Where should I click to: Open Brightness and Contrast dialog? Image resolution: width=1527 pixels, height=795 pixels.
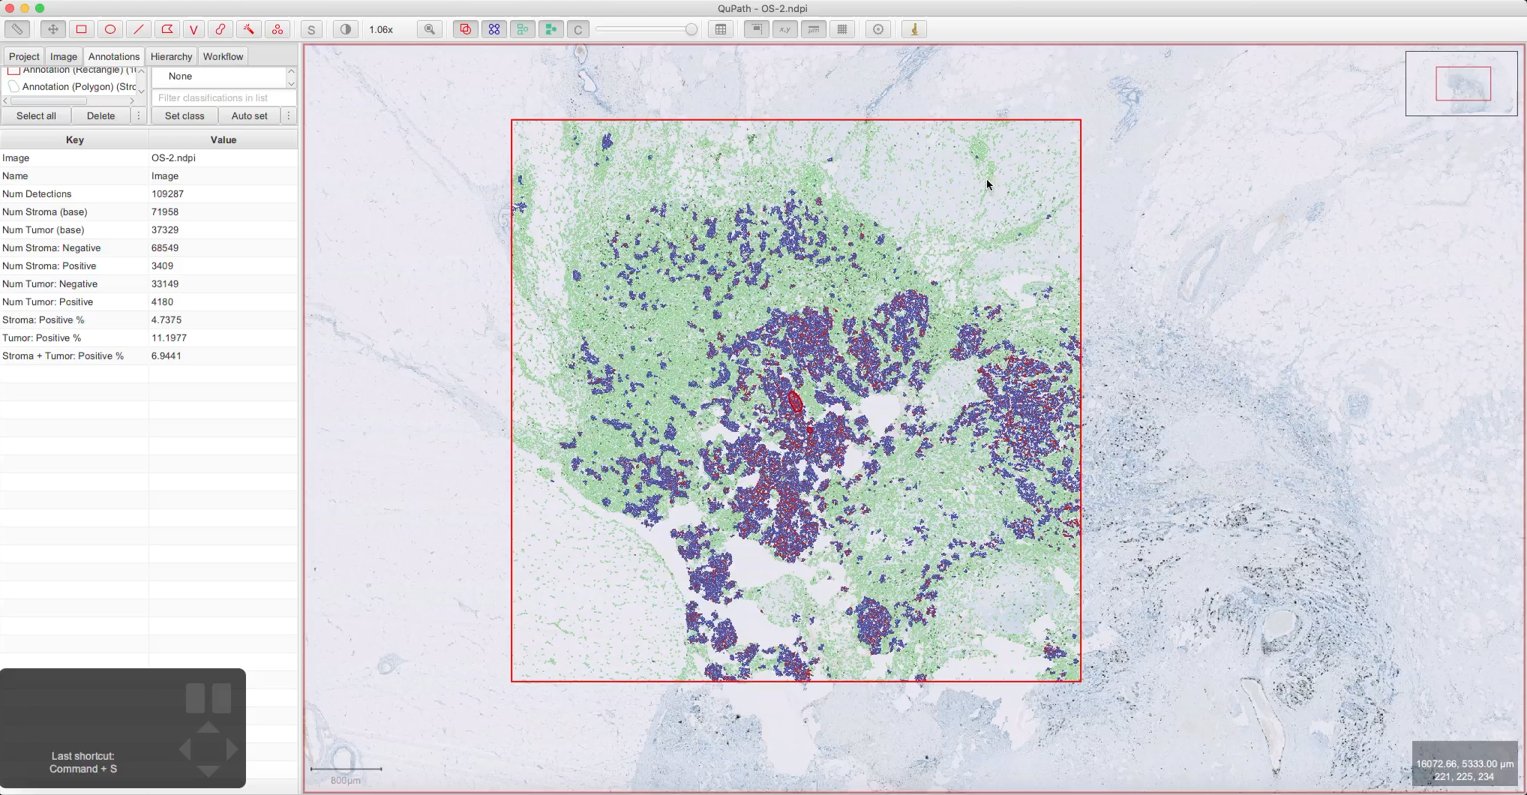click(x=346, y=29)
